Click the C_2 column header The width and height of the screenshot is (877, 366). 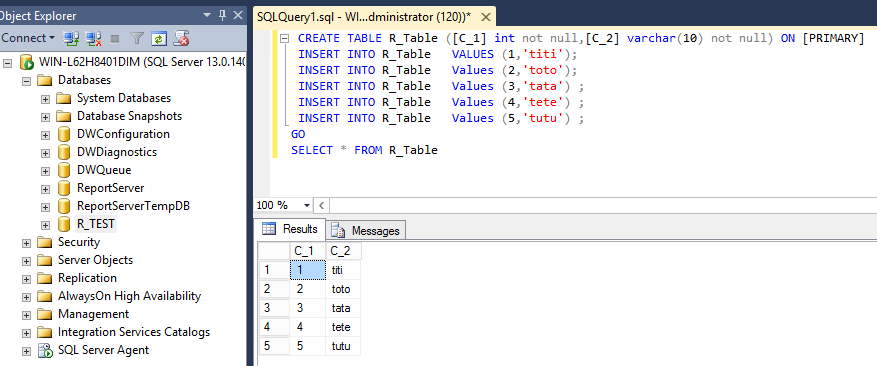[343, 251]
